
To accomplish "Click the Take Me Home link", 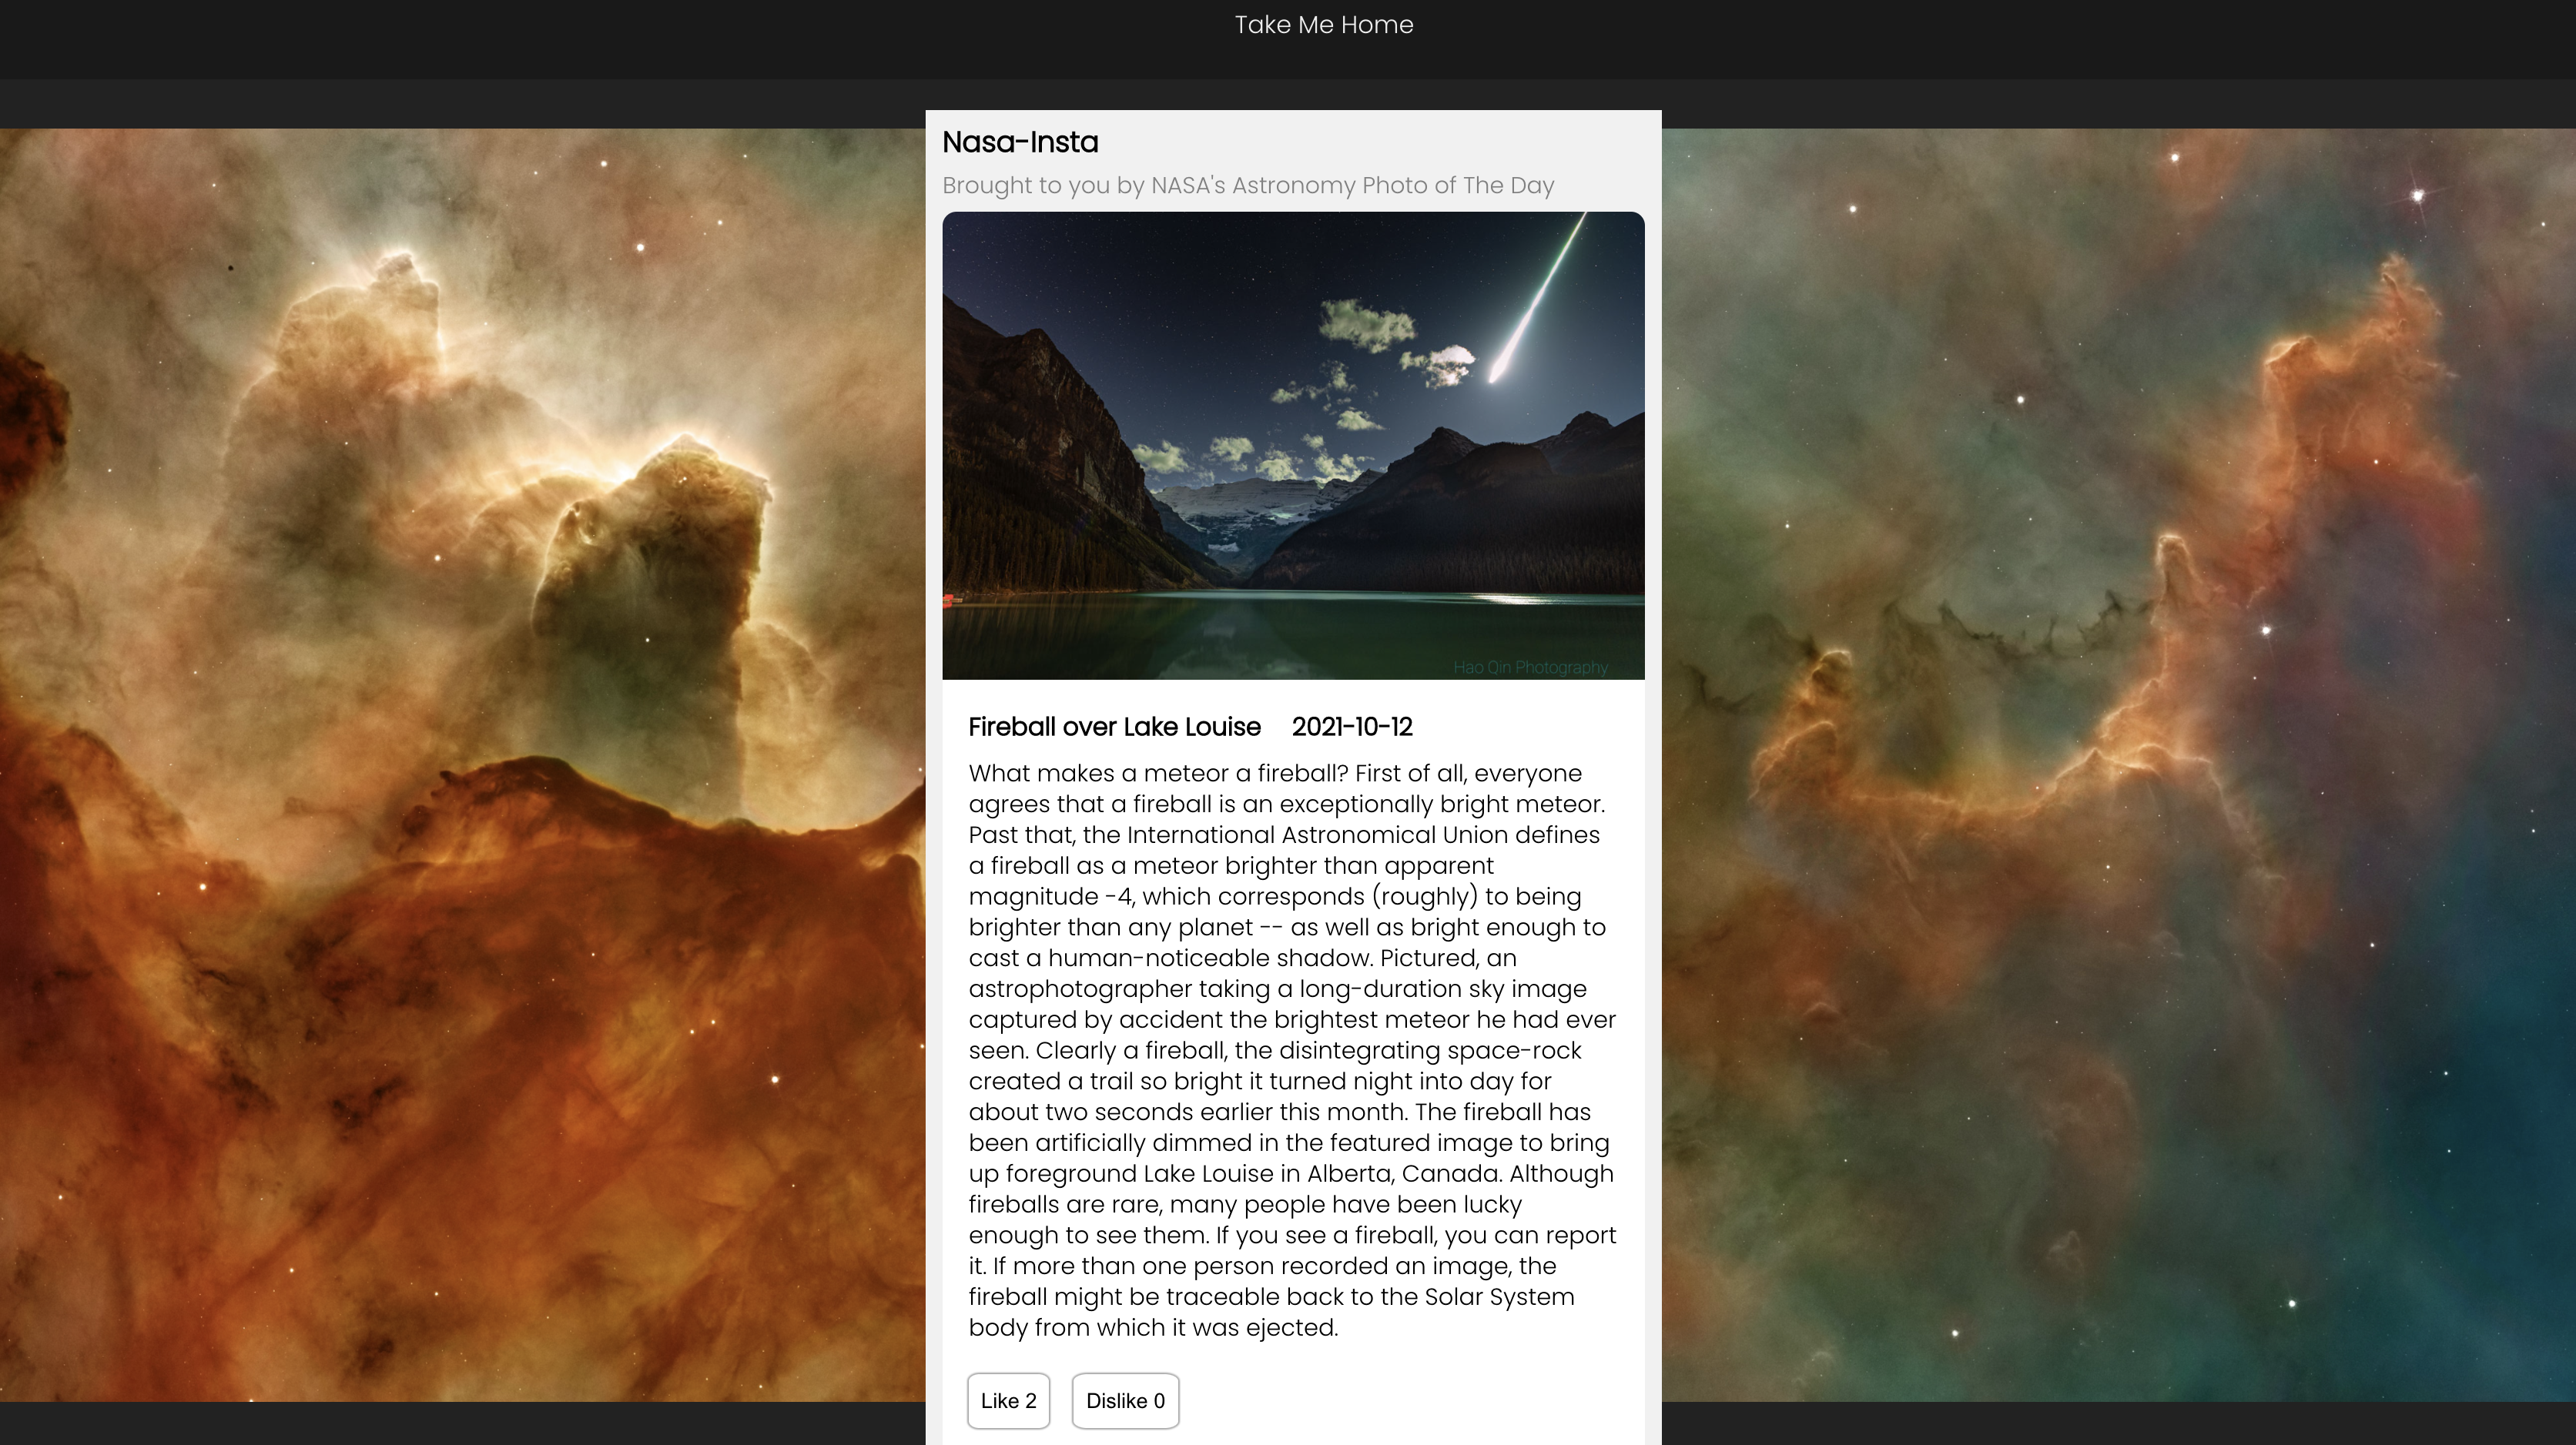I will pyautogui.click(x=1323, y=25).
